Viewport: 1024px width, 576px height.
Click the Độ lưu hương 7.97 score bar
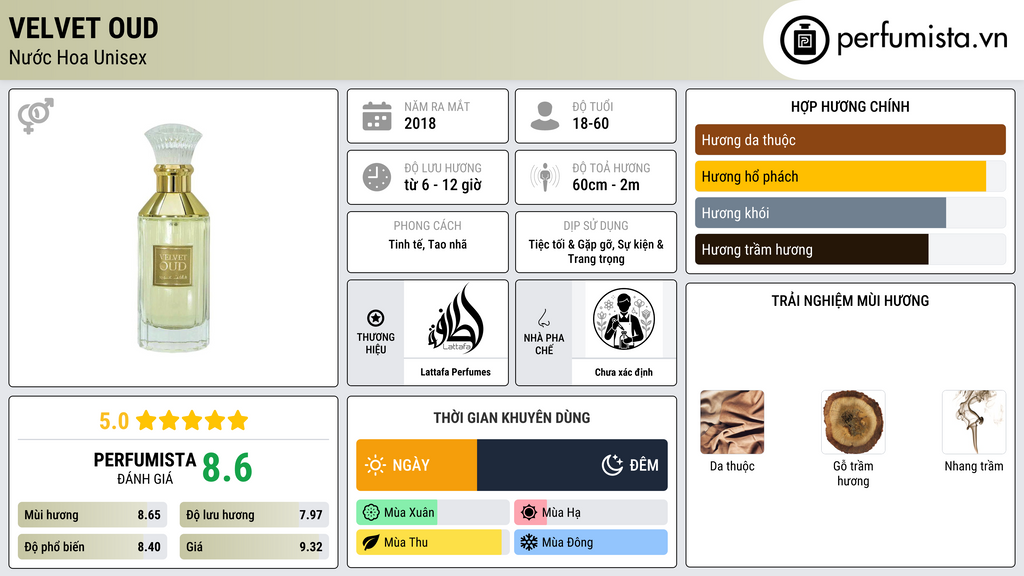click(x=254, y=515)
